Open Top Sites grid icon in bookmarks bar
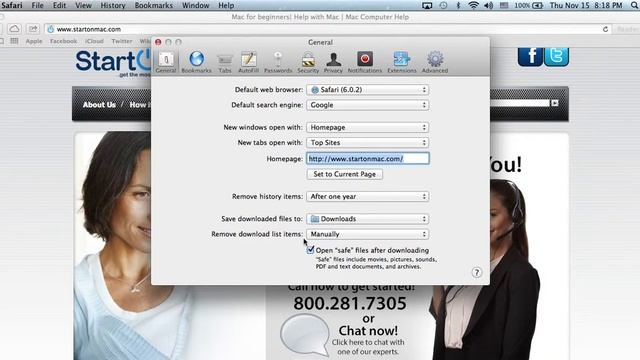Screen dimensions: 640x360 pyautogui.click(x=14, y=41)
